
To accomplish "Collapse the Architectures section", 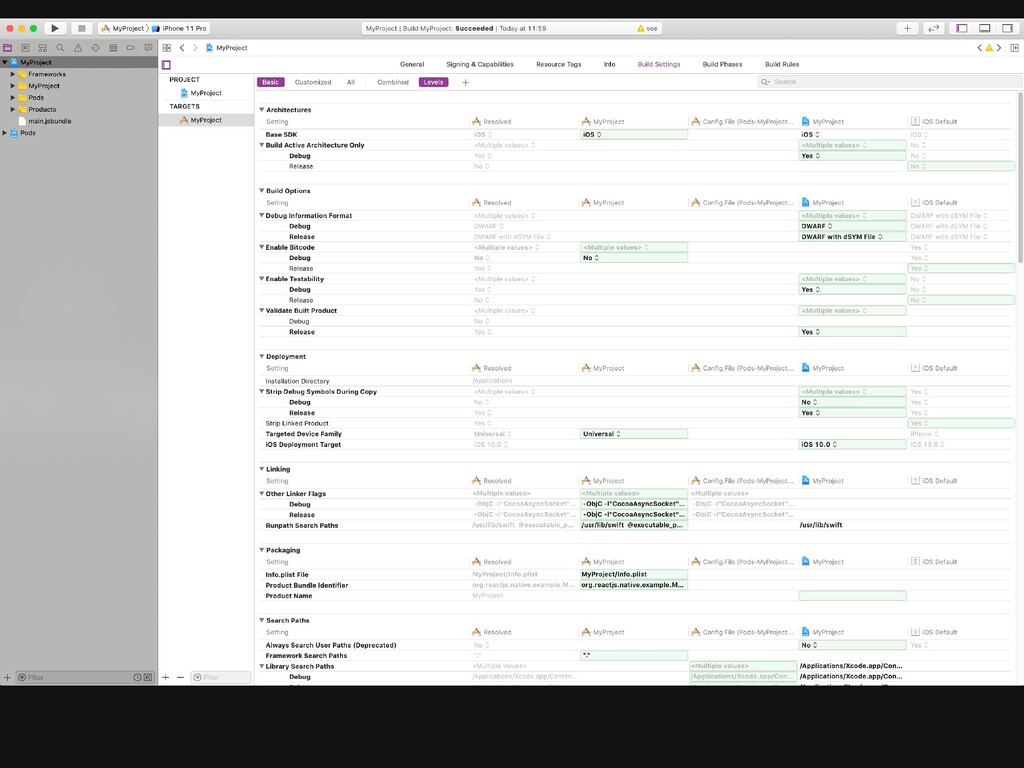I will (261, 110).
